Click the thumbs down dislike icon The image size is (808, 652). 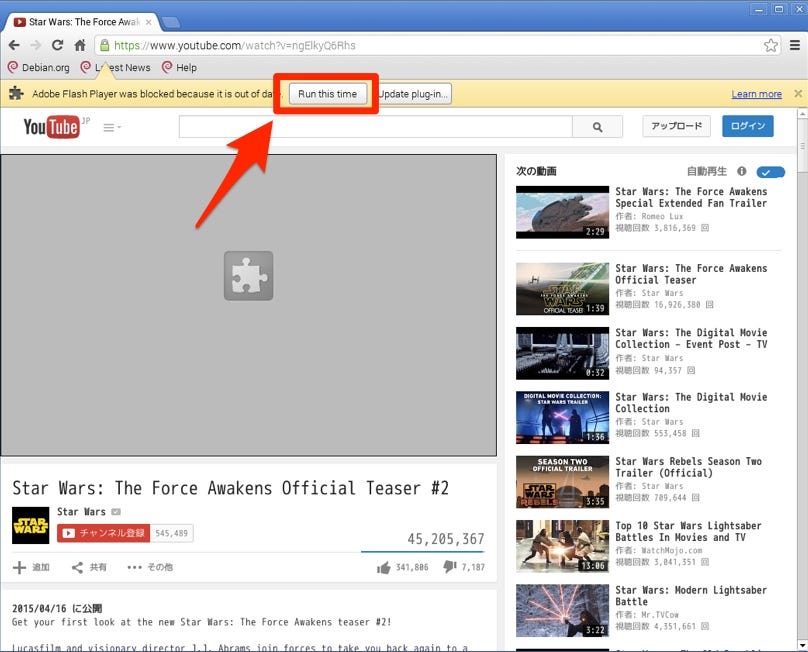click(x=450, y=567)
